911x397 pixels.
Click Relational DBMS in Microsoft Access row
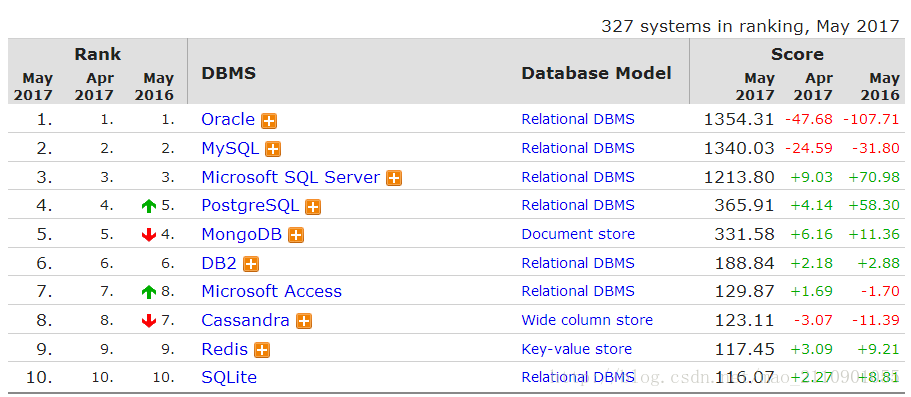coord(578,291)
